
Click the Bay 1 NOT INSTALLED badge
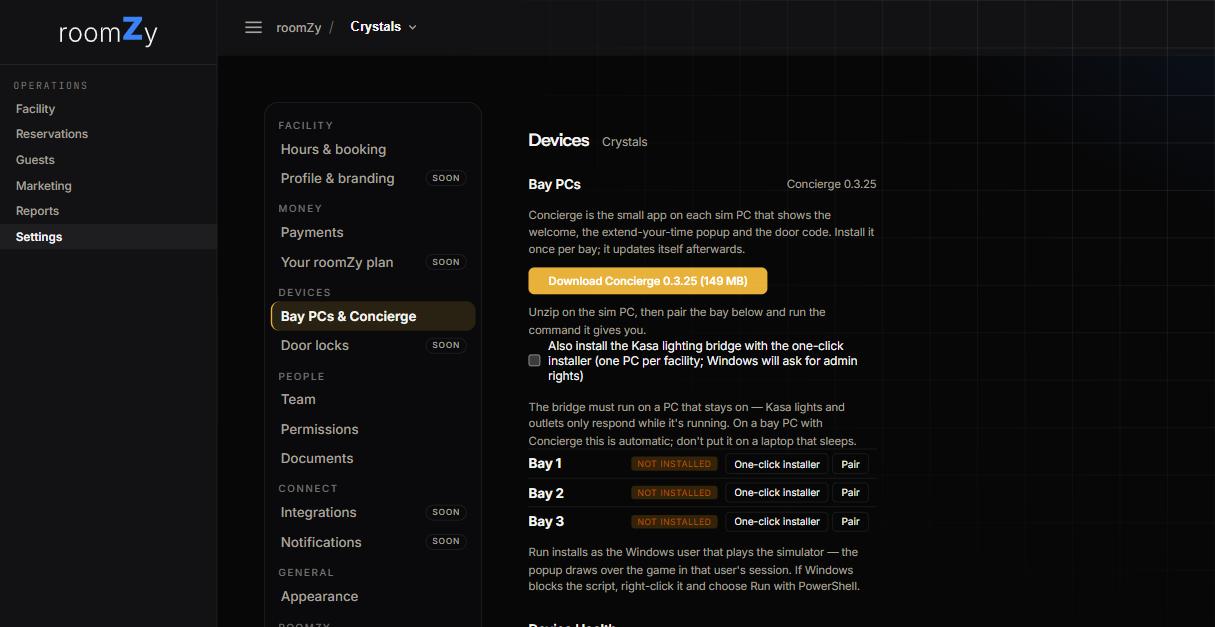674,464
